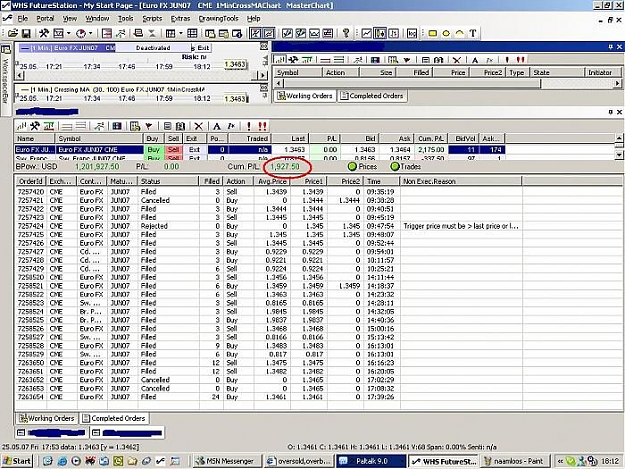Screen dimensions: 625x469
Task: Click the letter A icon in lower order toolbar
Action: [x=217, y=126]
